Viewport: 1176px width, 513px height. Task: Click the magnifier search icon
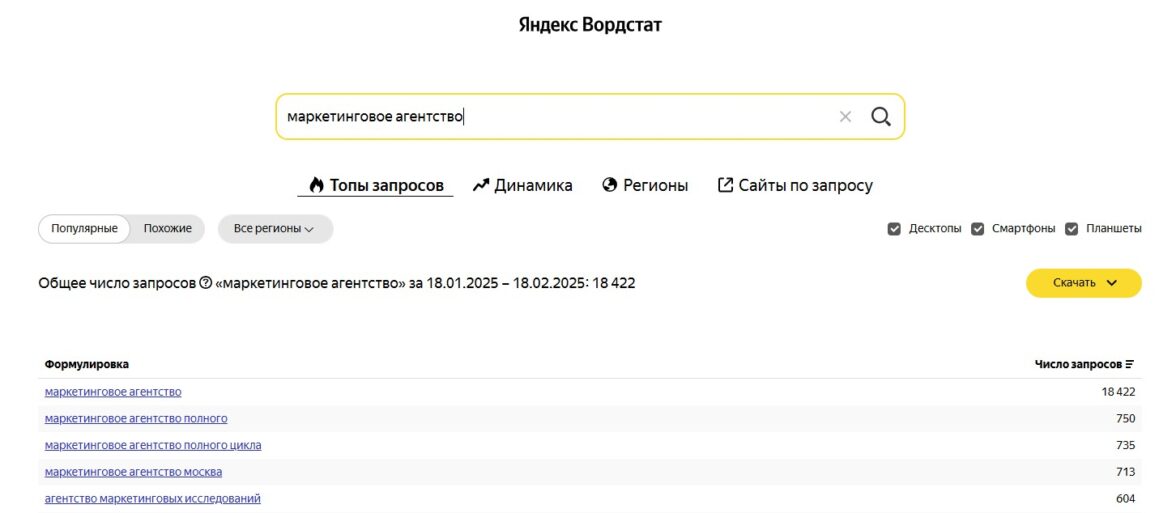880,117
